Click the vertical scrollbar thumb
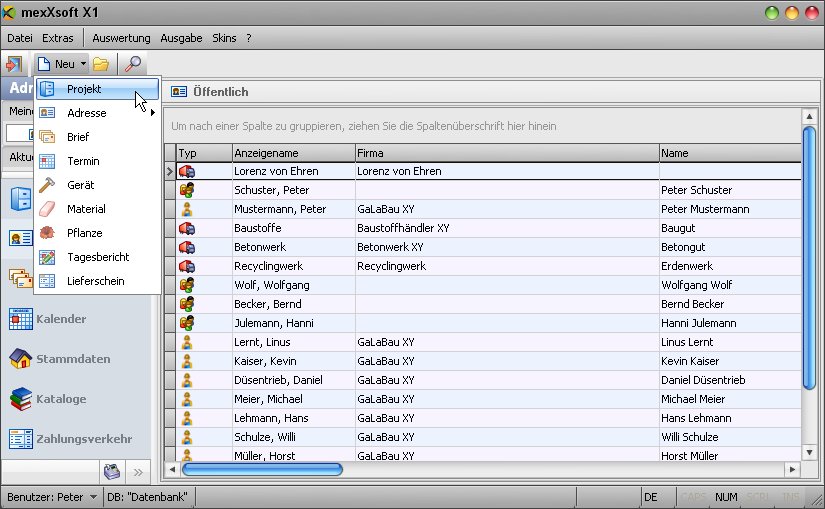This screenshot has height=509, width=825. (x=809, y=258)
